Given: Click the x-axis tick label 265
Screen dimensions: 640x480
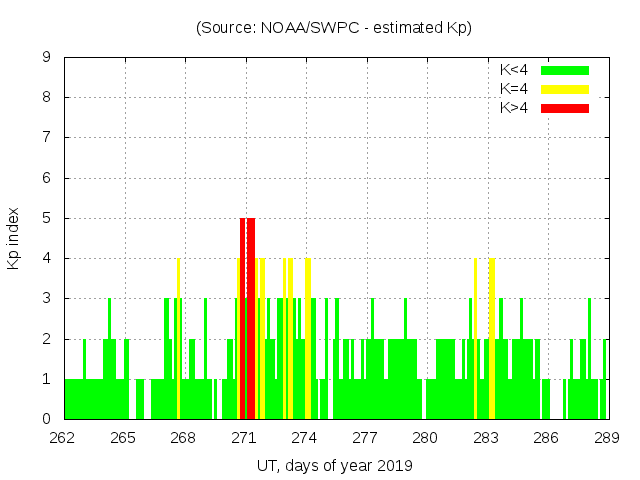Looking at the screenshot, I should point(123,437).
